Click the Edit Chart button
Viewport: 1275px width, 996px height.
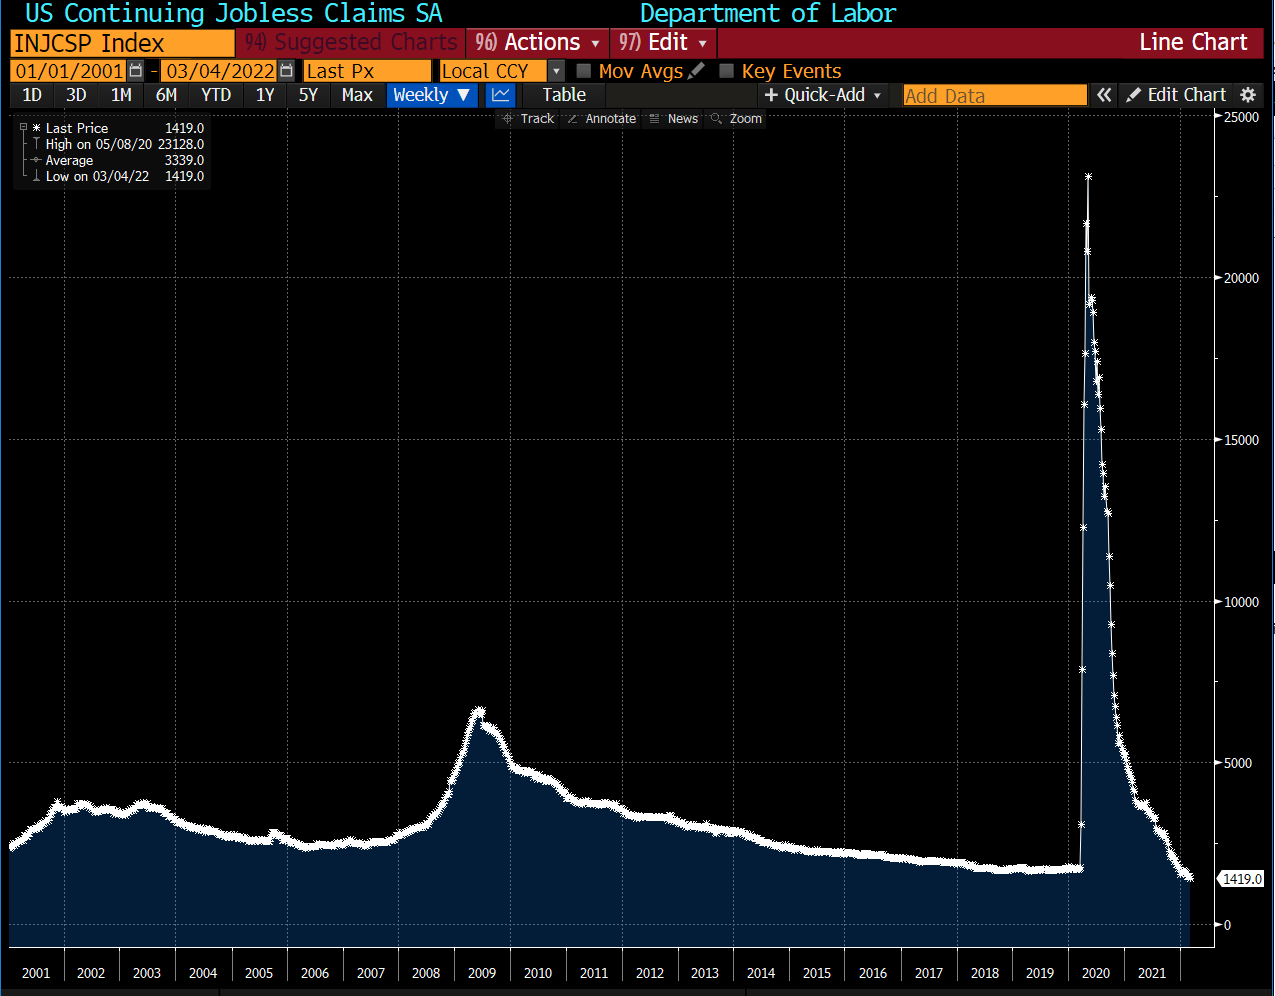[1176, 95]
